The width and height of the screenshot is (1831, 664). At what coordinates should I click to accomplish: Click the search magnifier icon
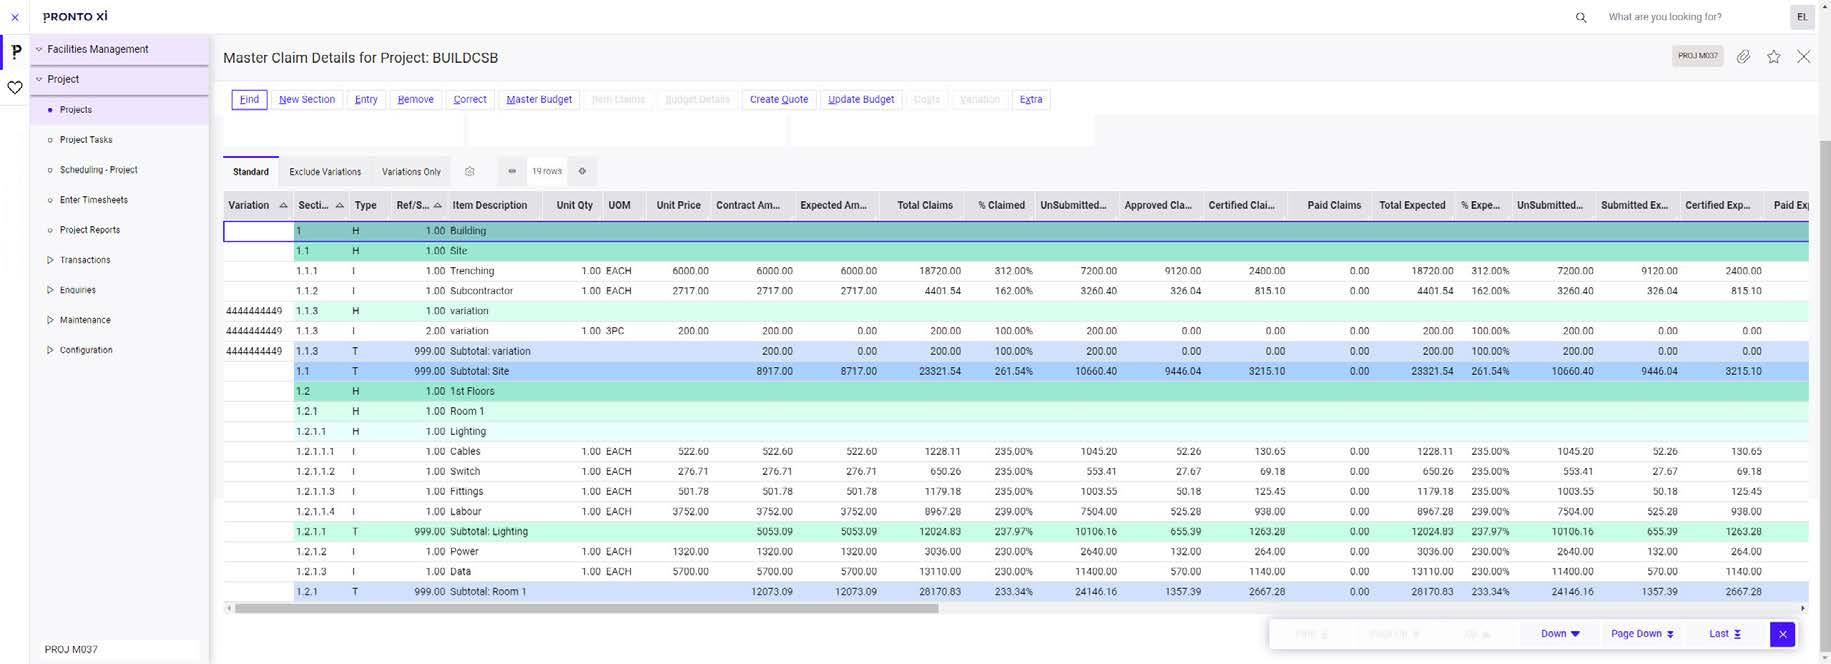coord(1581,17)
